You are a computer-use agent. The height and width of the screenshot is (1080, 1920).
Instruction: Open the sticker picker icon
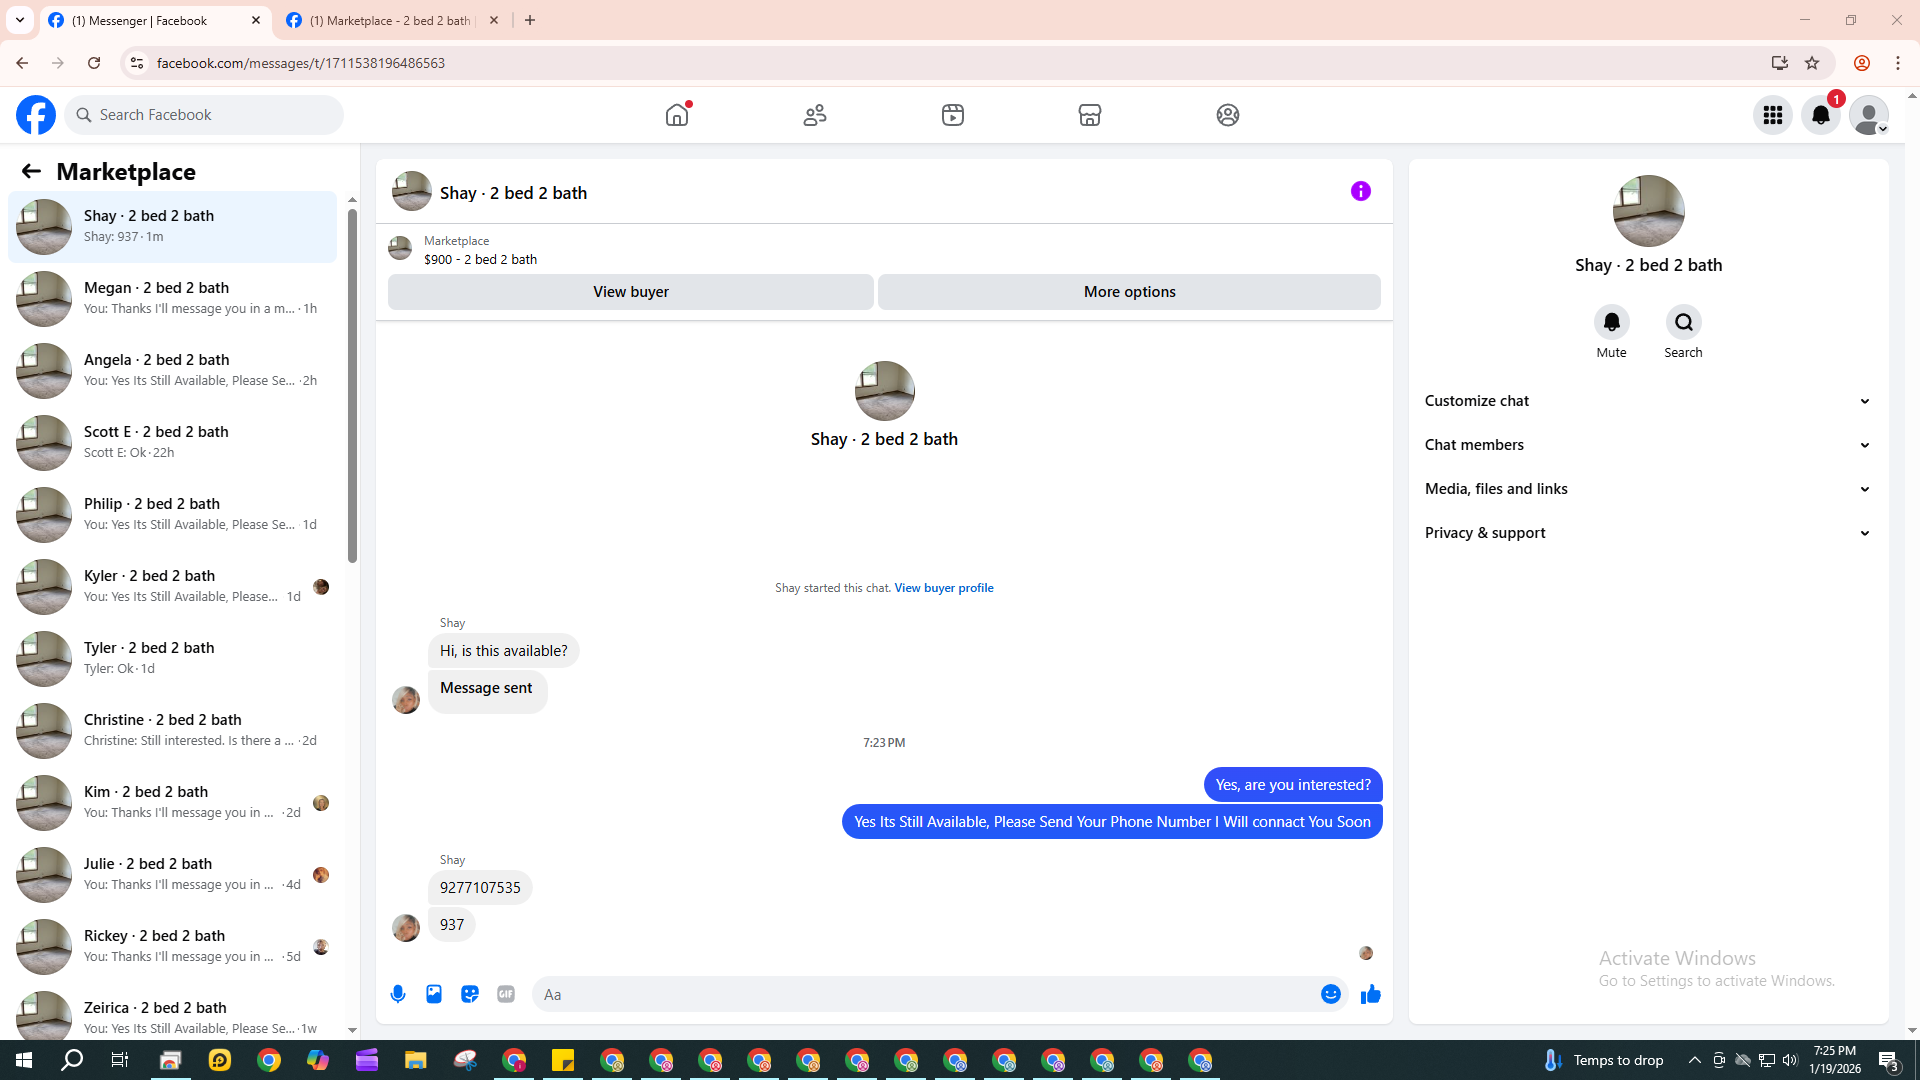coord(470,994)
